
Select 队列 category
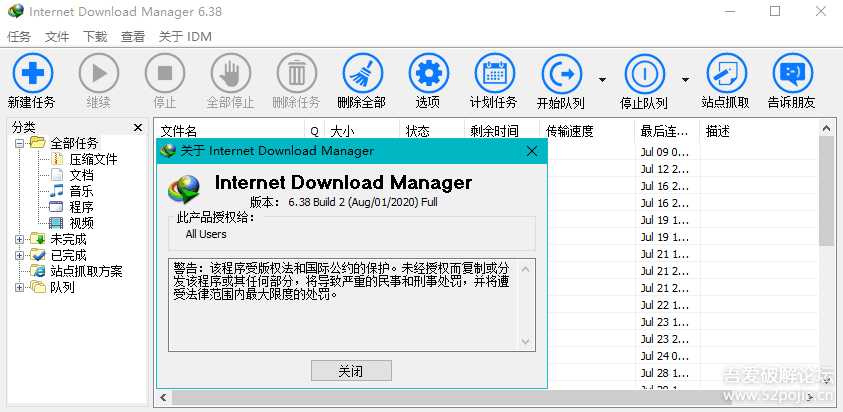point(62,287)
